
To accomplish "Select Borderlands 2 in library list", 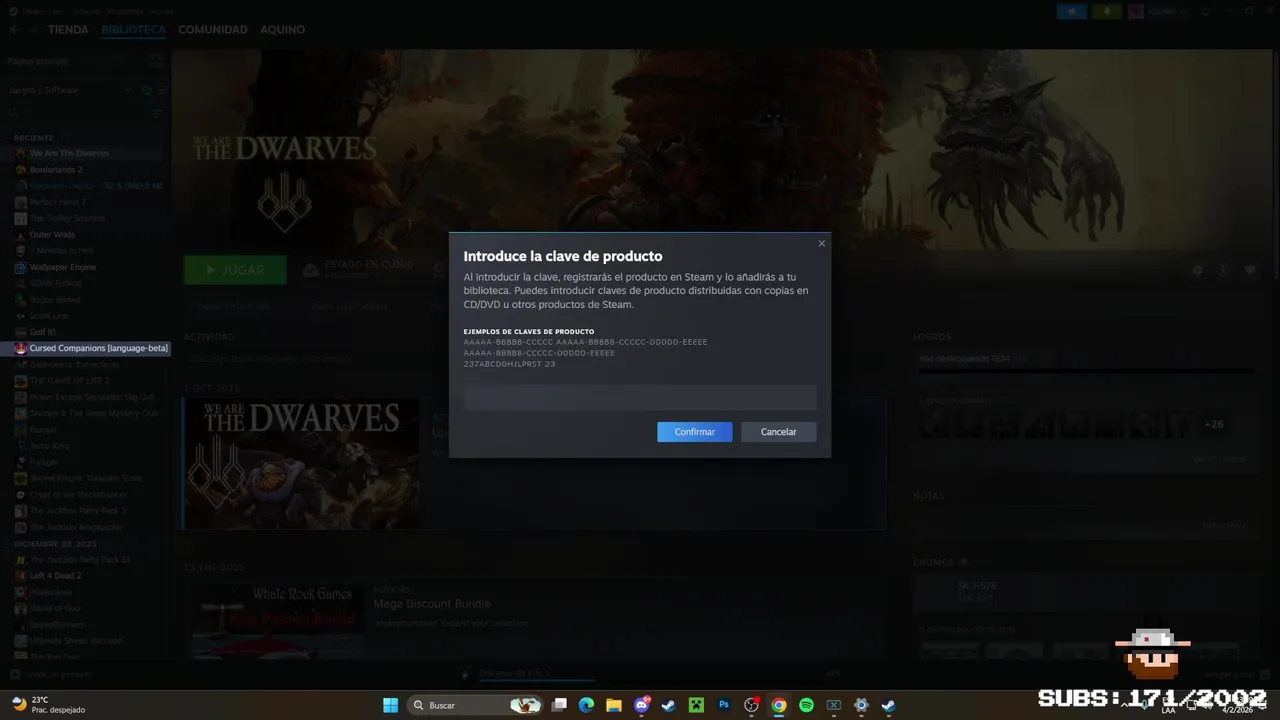I will tap(56, 170).
